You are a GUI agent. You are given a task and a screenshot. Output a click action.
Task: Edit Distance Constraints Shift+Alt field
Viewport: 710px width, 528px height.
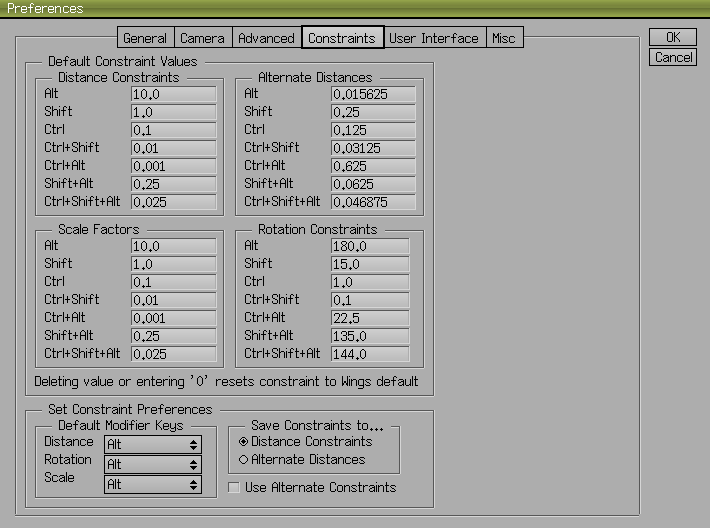174,184
